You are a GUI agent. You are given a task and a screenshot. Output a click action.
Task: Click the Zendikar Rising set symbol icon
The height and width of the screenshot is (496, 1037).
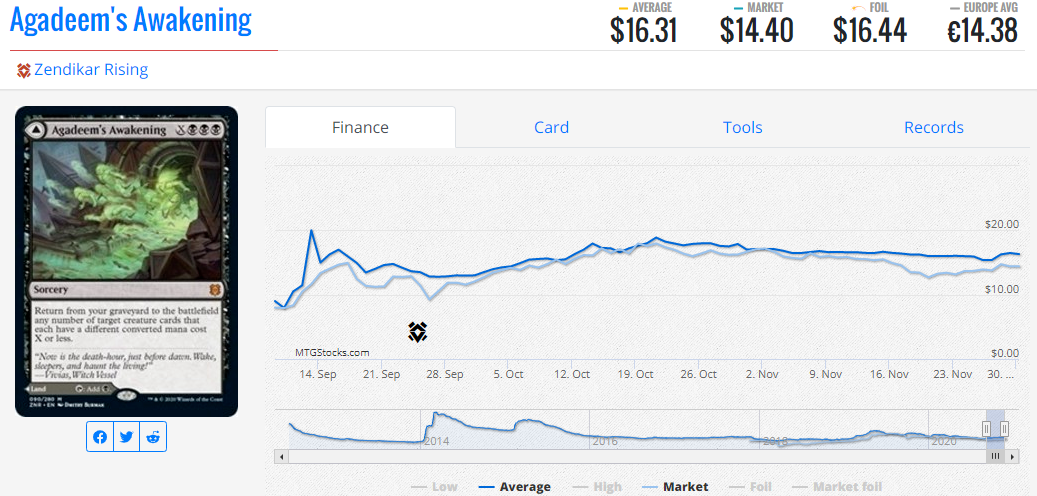click(24, 70)
